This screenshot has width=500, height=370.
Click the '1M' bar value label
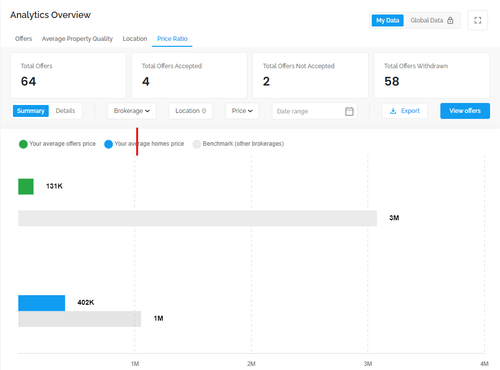pyautogui.click(x=158, y=318)
